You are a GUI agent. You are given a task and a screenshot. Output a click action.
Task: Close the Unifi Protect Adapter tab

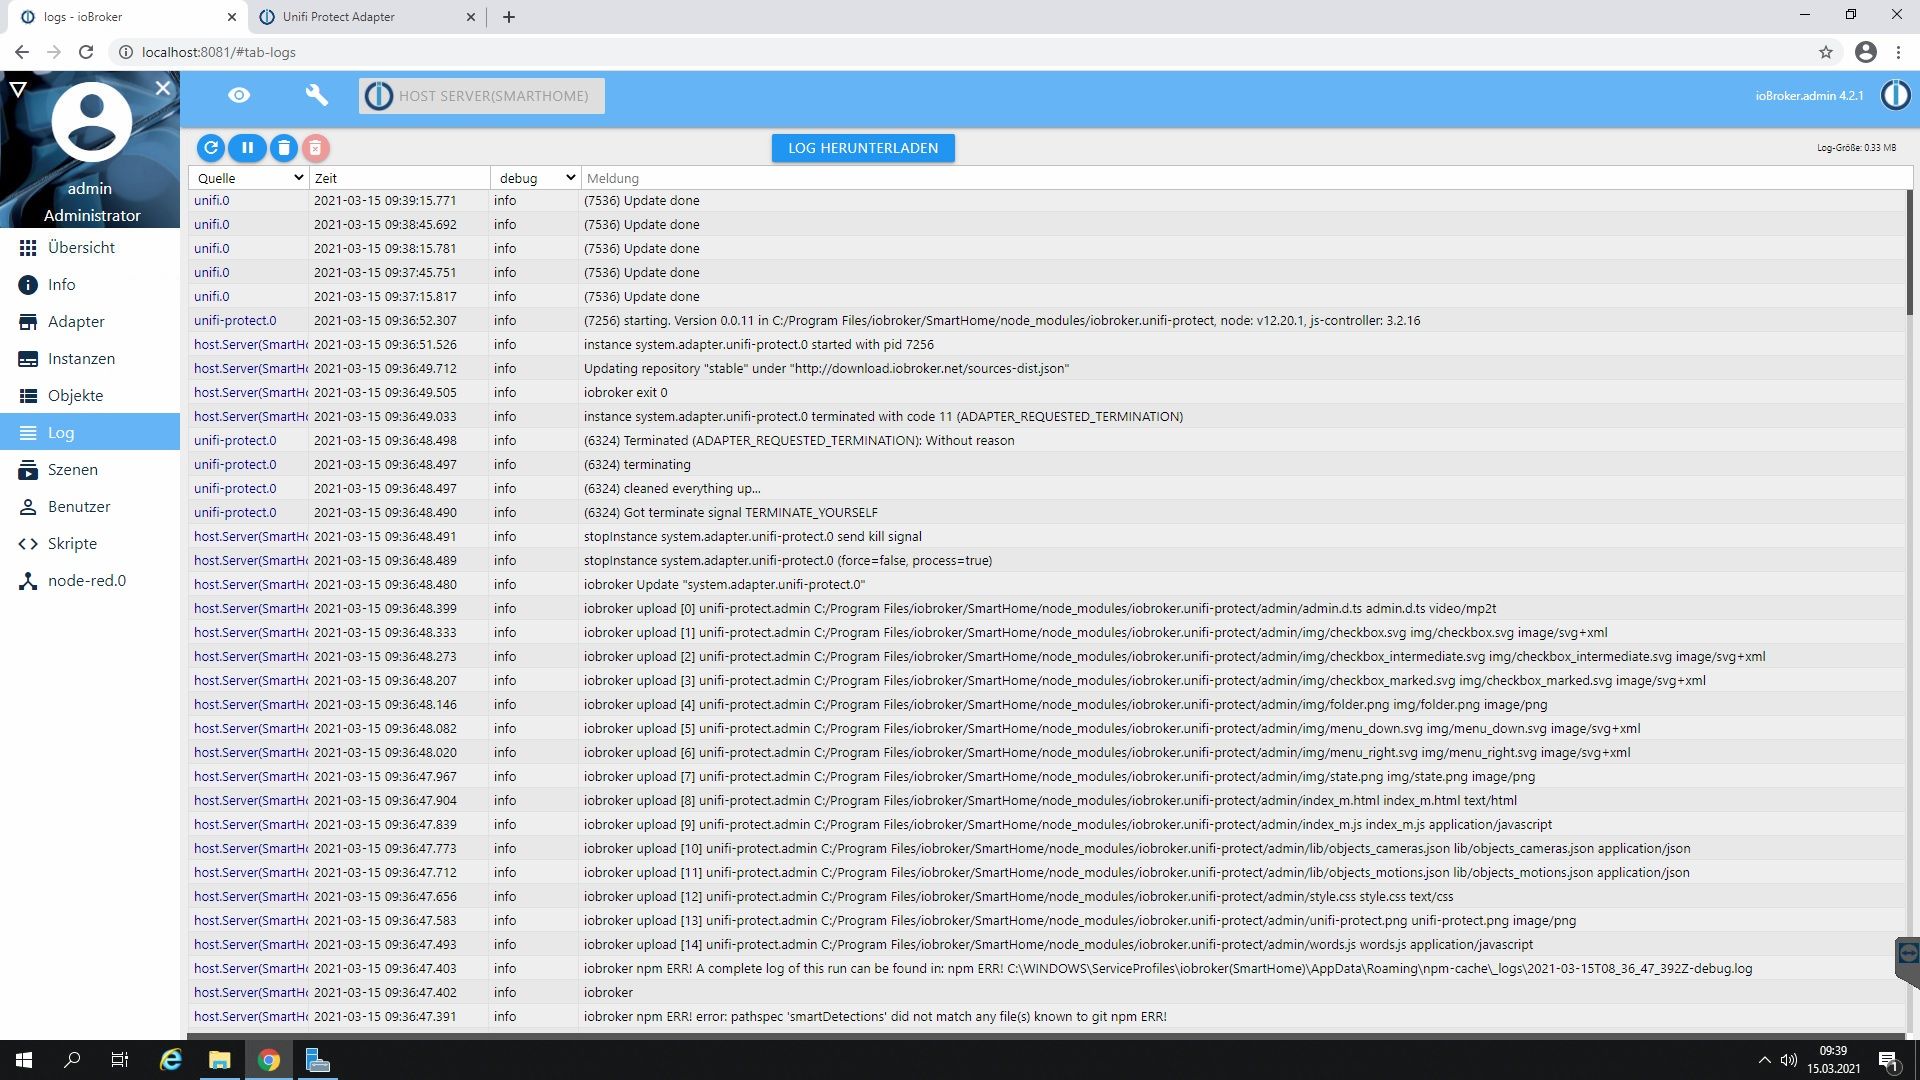[471, 17]
